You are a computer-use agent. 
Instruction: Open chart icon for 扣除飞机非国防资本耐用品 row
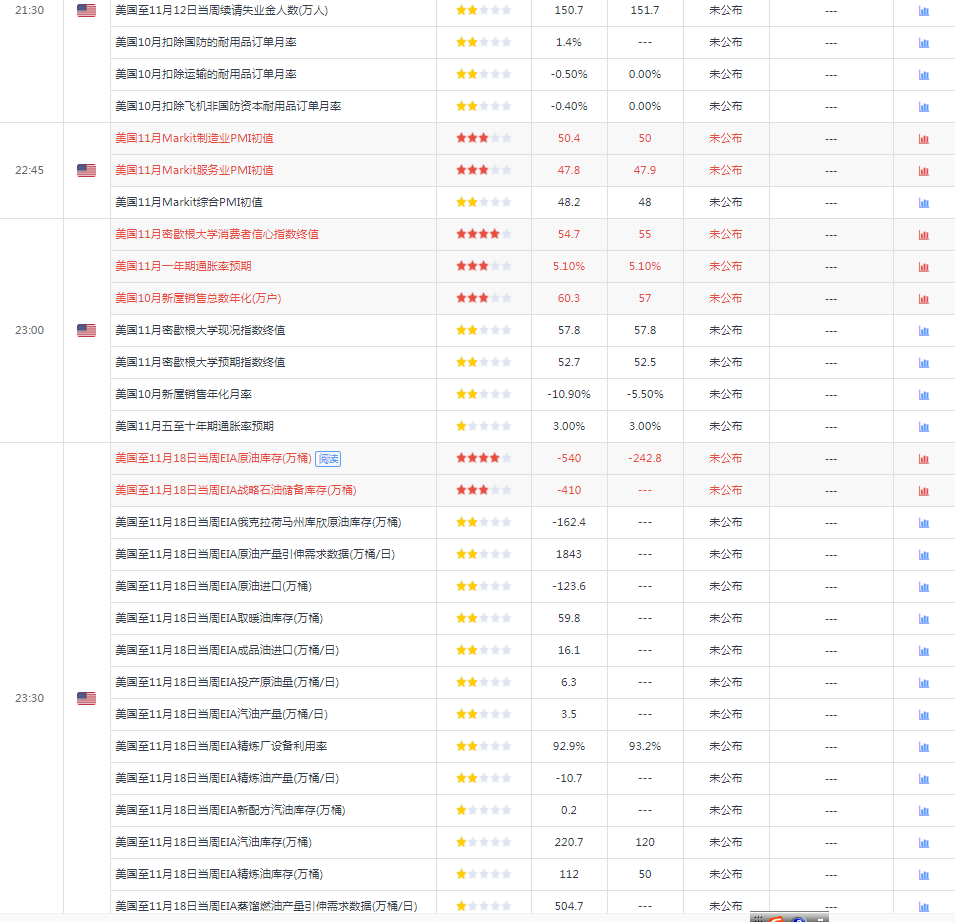[x=923, y=107]
